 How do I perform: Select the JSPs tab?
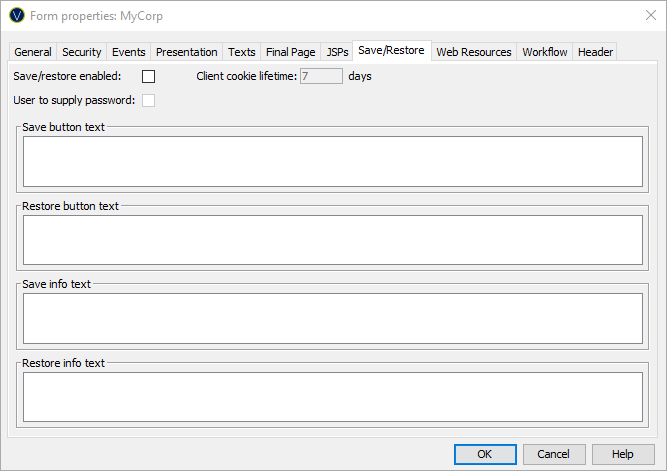[337, 52]
